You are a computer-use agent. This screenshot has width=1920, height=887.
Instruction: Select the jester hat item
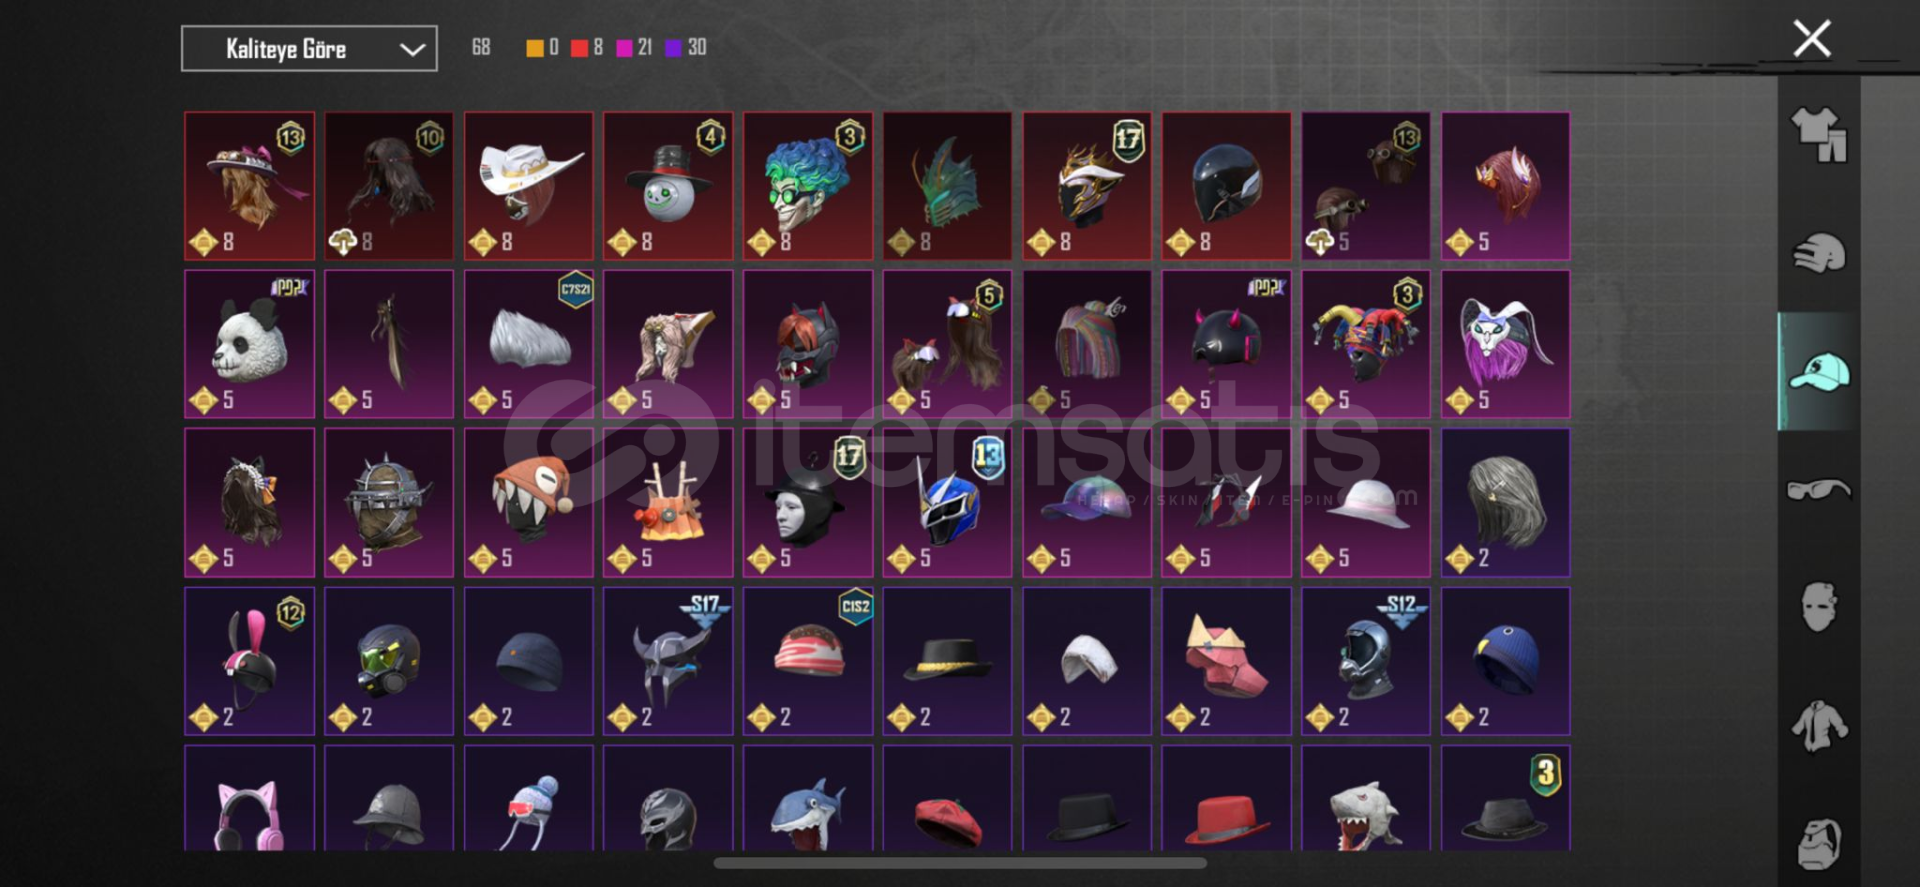[x=1365, y=344]
